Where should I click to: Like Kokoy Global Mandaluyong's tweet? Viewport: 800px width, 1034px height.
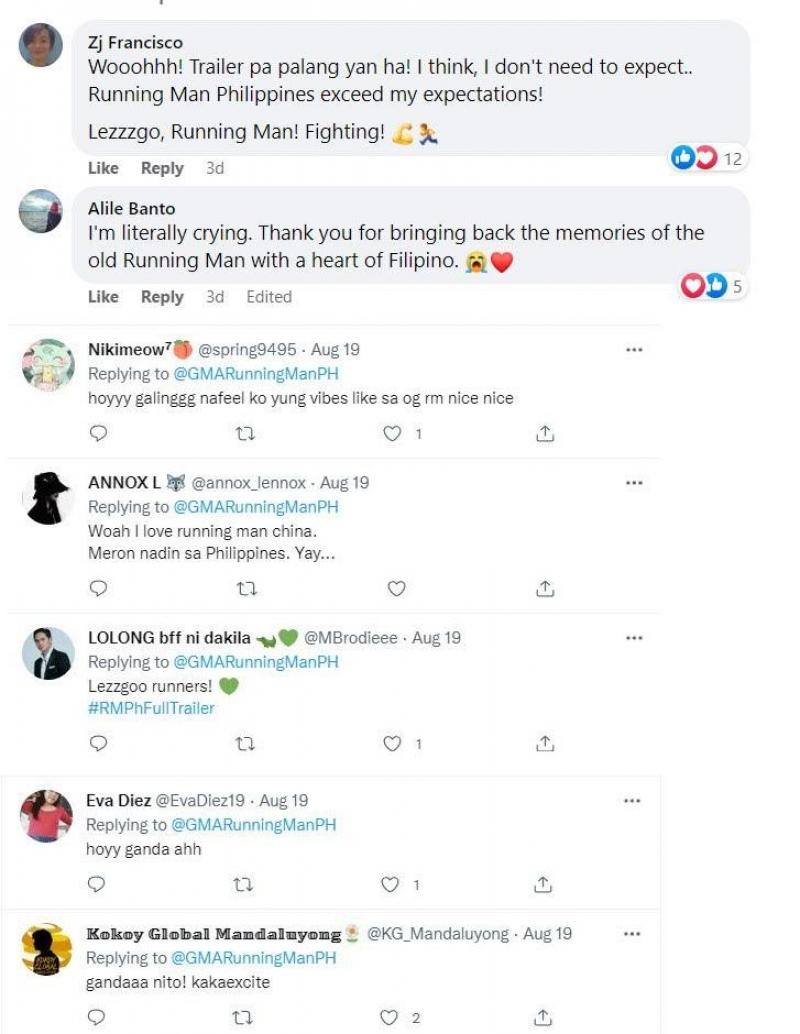coord(391,1018)
